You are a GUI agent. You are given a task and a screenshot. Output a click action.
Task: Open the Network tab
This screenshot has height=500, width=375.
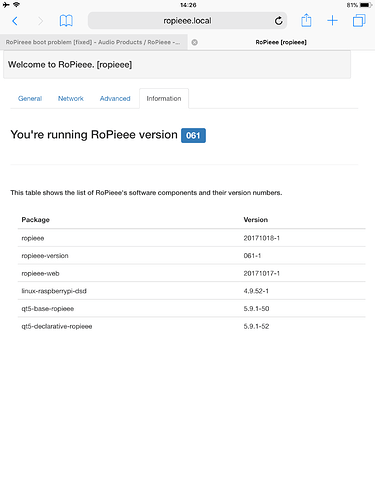pyautogui.click(x=71, y=99)
